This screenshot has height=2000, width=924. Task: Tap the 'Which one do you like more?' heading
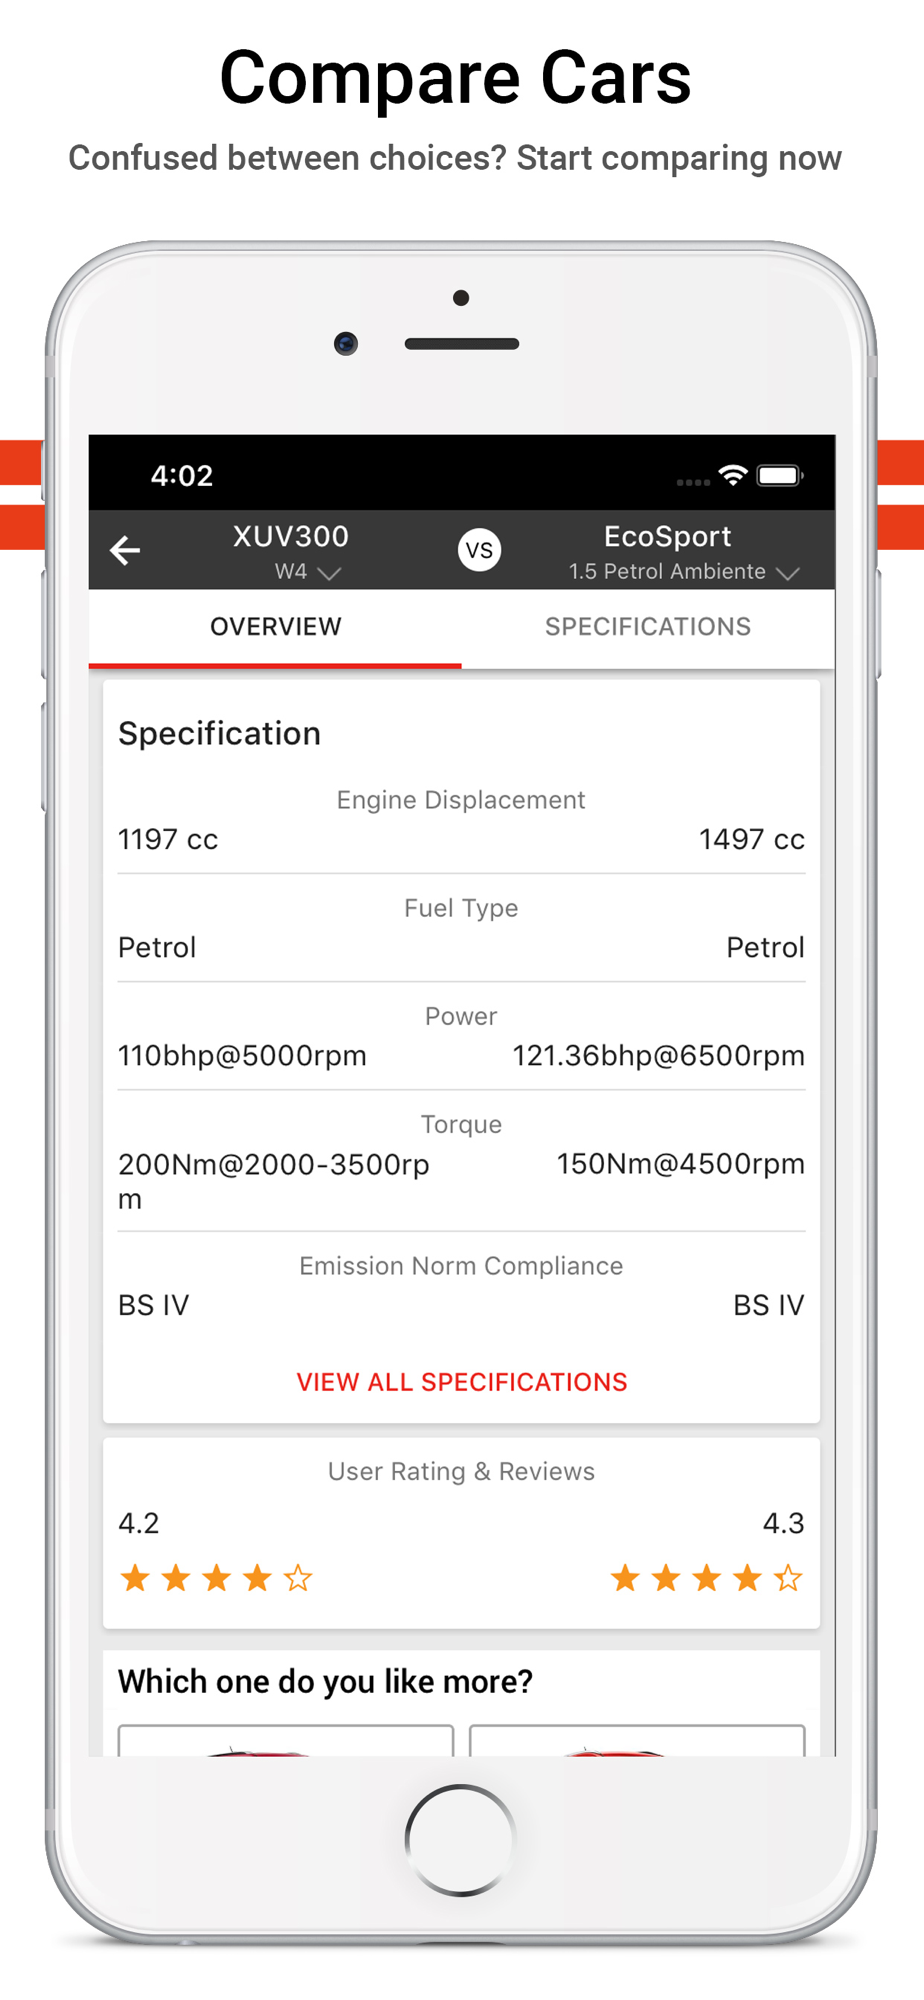pos(325,1682)
